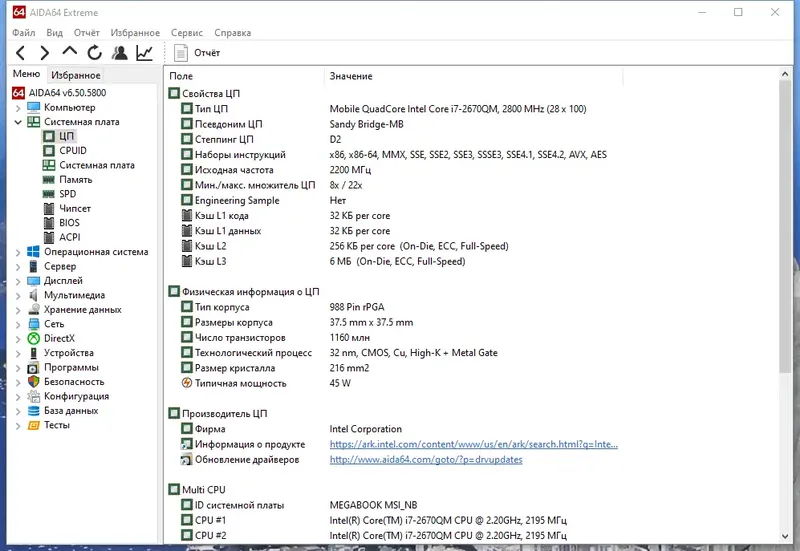Select the Память tree item
800x551 pixels.
click(76, 180)
